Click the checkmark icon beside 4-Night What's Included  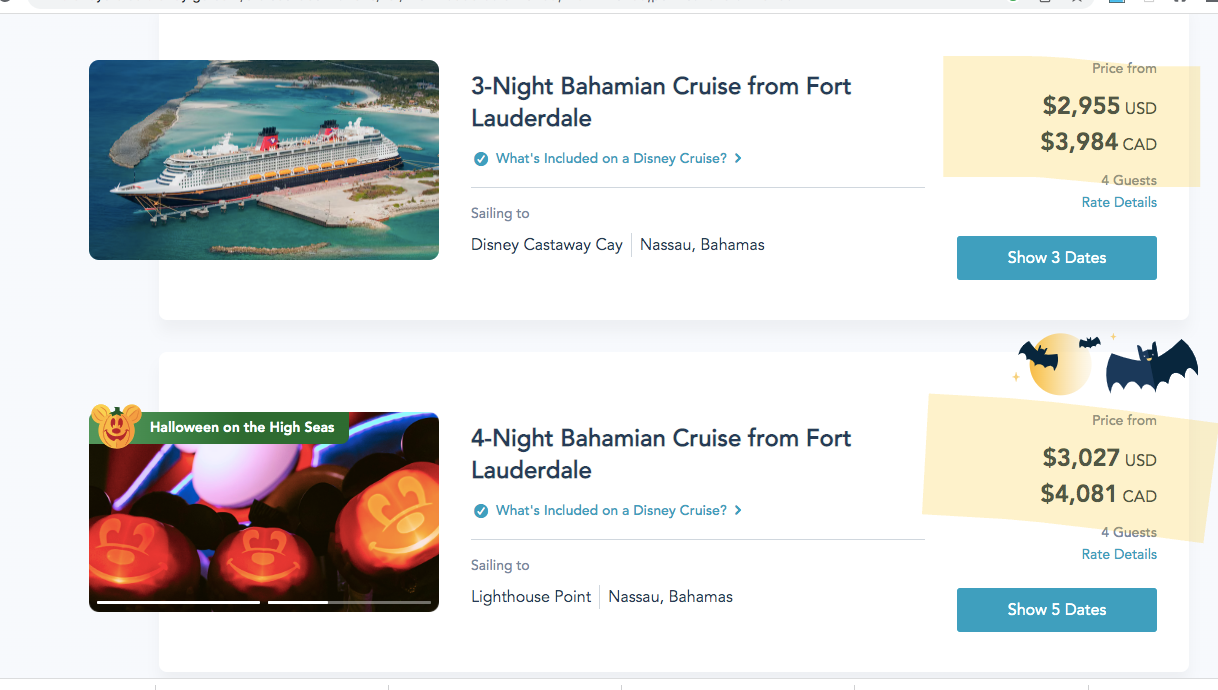pyautogui.click(x=481, y=510)
